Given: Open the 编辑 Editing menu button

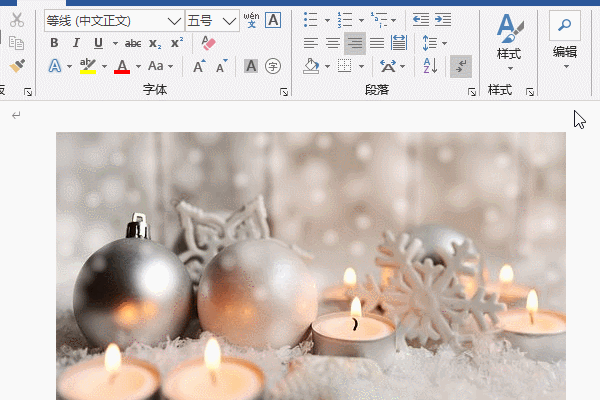Looking at the screenshot, I should 565,40.
